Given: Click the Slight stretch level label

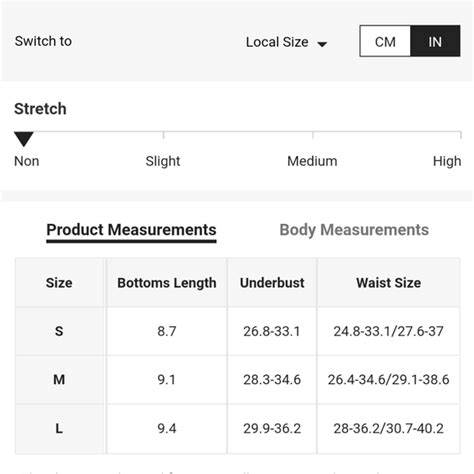Looking at the screenshot, I should click(x=163, y=161).
